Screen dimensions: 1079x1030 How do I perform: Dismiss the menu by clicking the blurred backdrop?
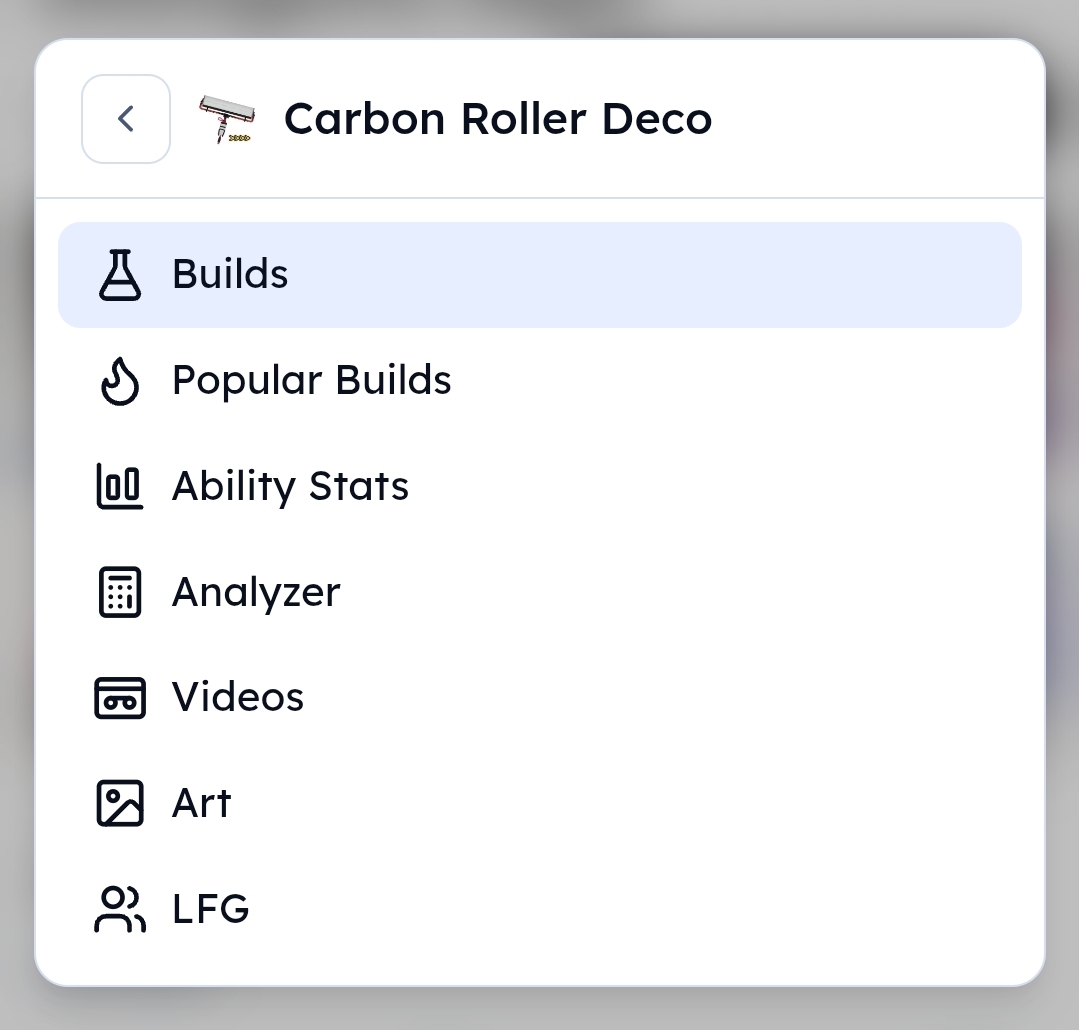coord(540,1010)
